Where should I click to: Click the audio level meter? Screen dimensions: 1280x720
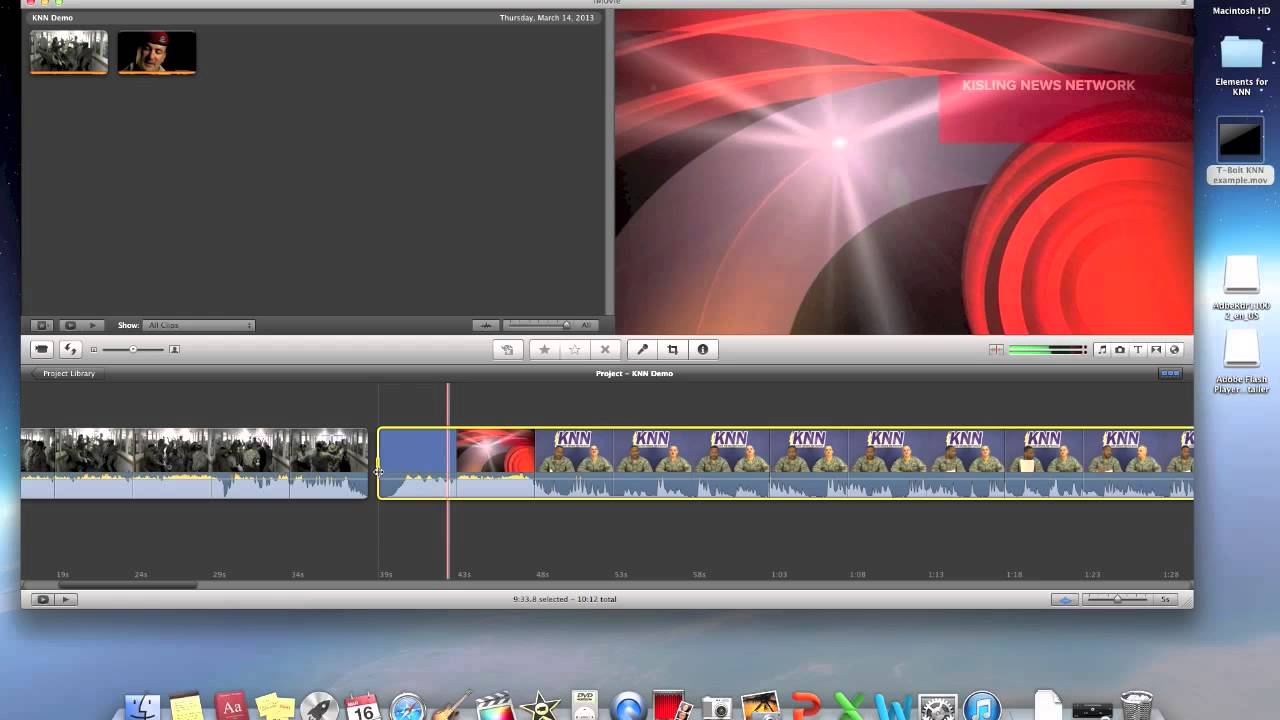tap(1047, 349)
